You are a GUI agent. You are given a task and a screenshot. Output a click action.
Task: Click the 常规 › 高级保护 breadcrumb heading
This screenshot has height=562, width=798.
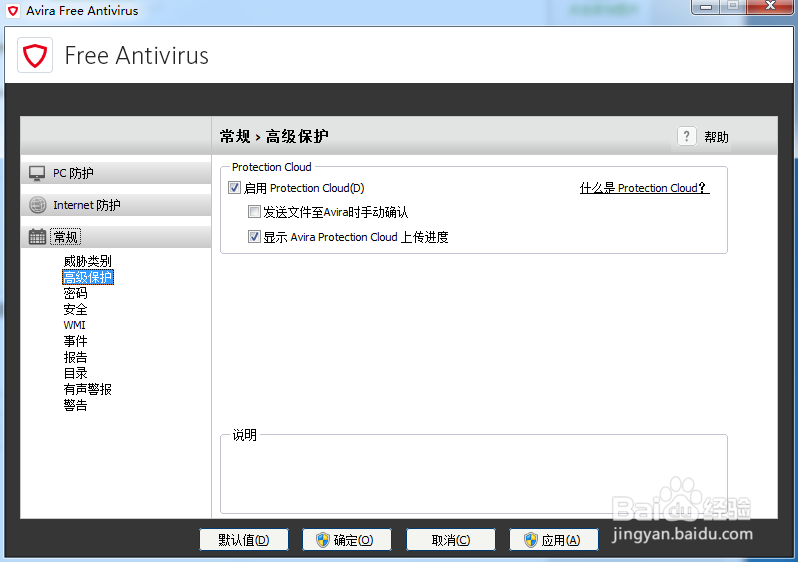coord(274,136)
